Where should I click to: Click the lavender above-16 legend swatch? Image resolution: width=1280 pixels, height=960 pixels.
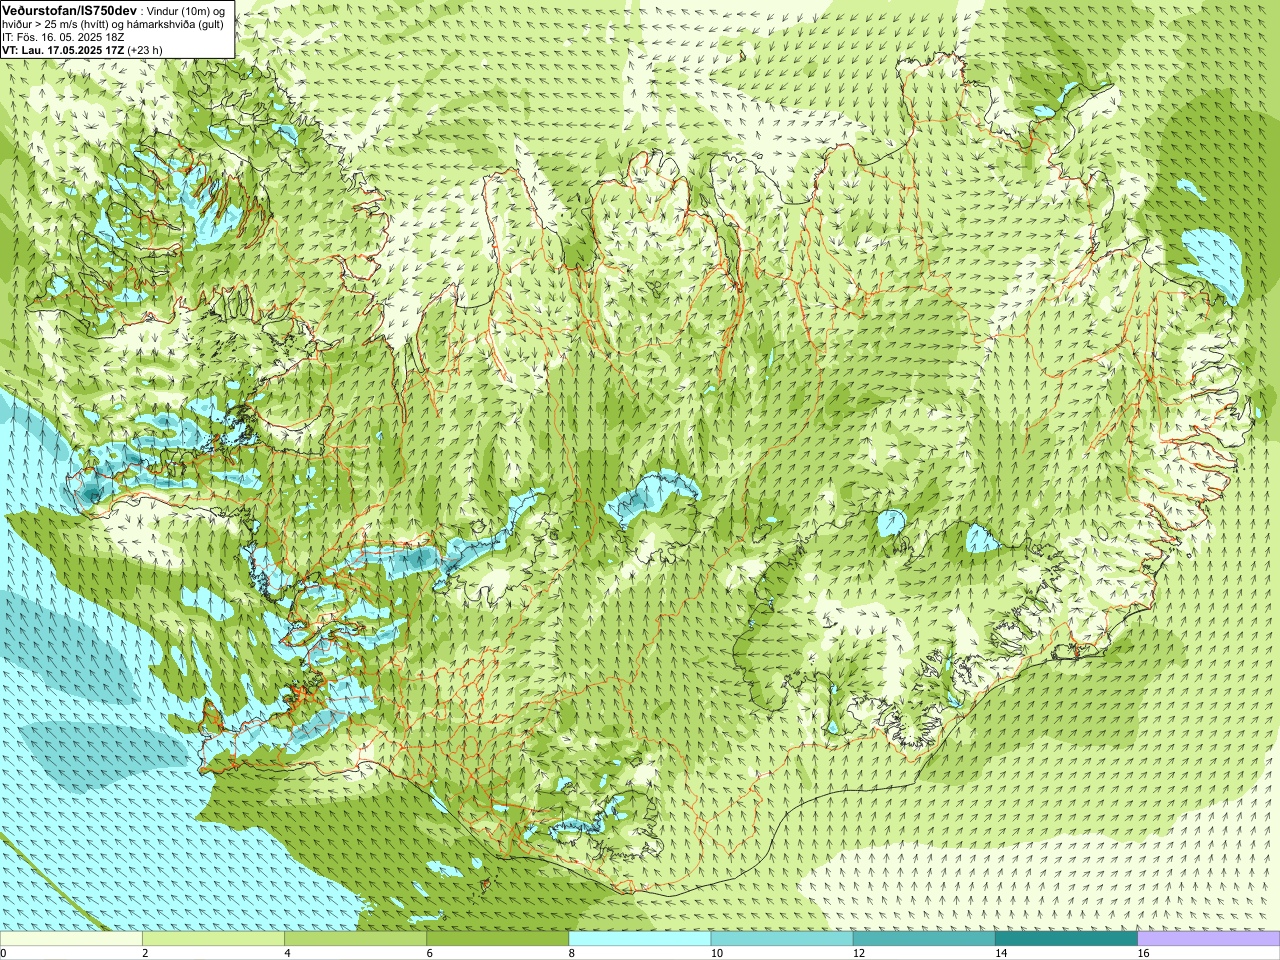(1208, 939)
